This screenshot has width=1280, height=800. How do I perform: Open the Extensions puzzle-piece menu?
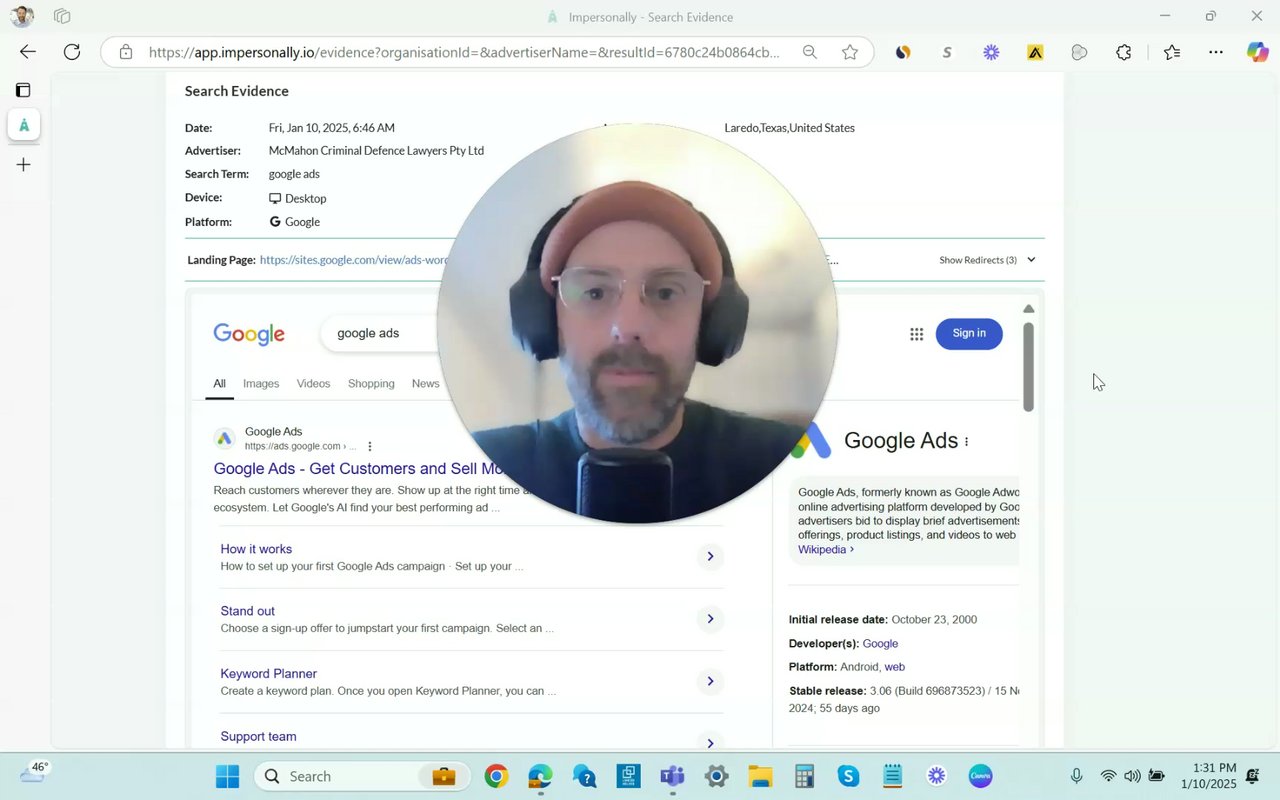(1123, 52)
